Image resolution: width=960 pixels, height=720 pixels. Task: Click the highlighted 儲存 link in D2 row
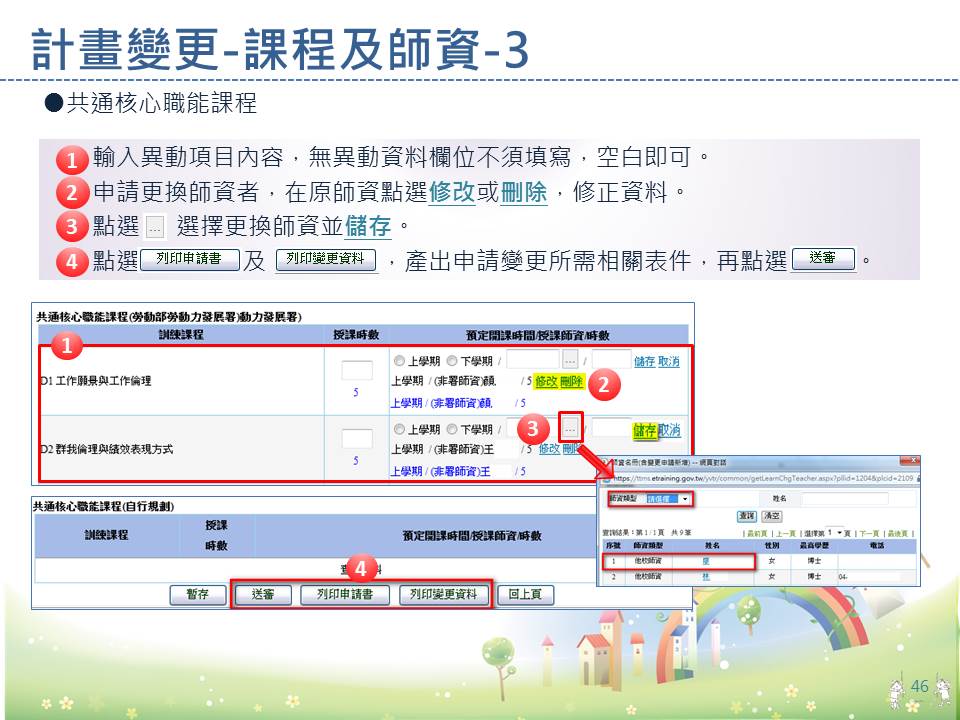645,430
